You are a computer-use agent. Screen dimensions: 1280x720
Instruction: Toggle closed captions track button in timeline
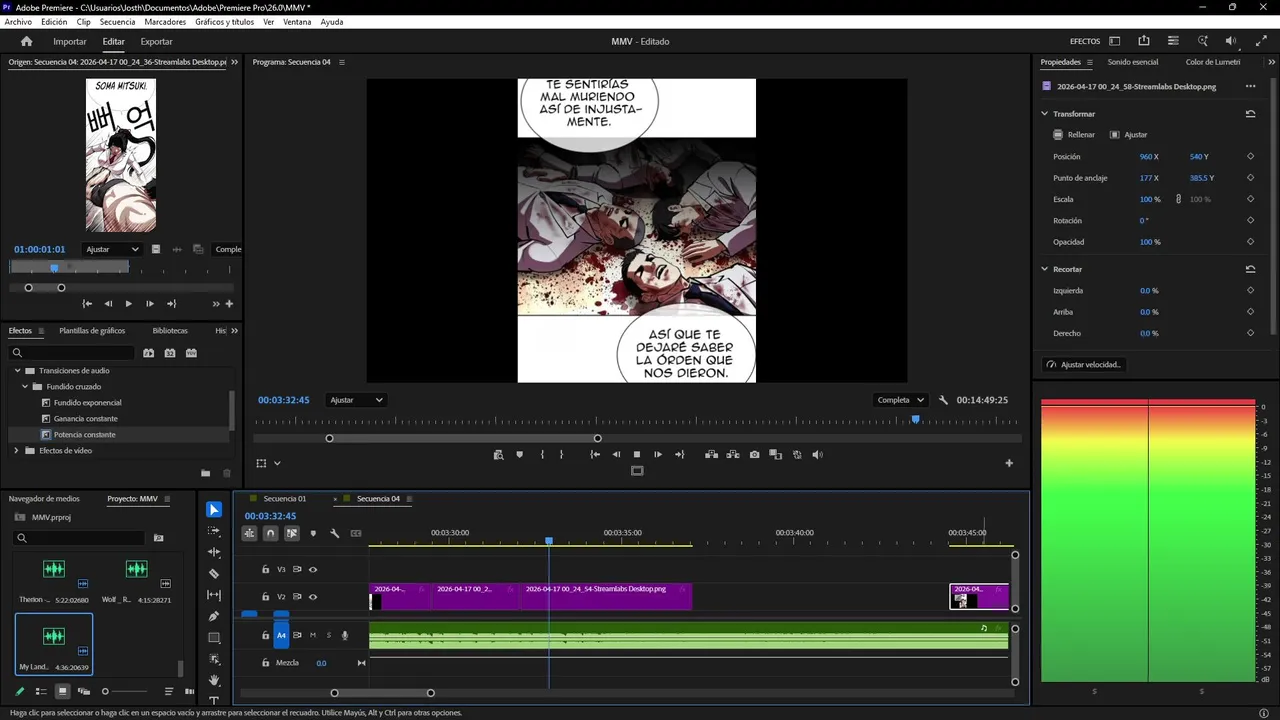coord(356,533)
